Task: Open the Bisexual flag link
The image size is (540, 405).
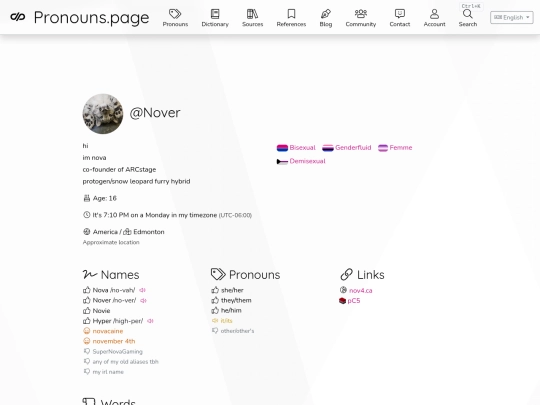Action: pos(302,148)
